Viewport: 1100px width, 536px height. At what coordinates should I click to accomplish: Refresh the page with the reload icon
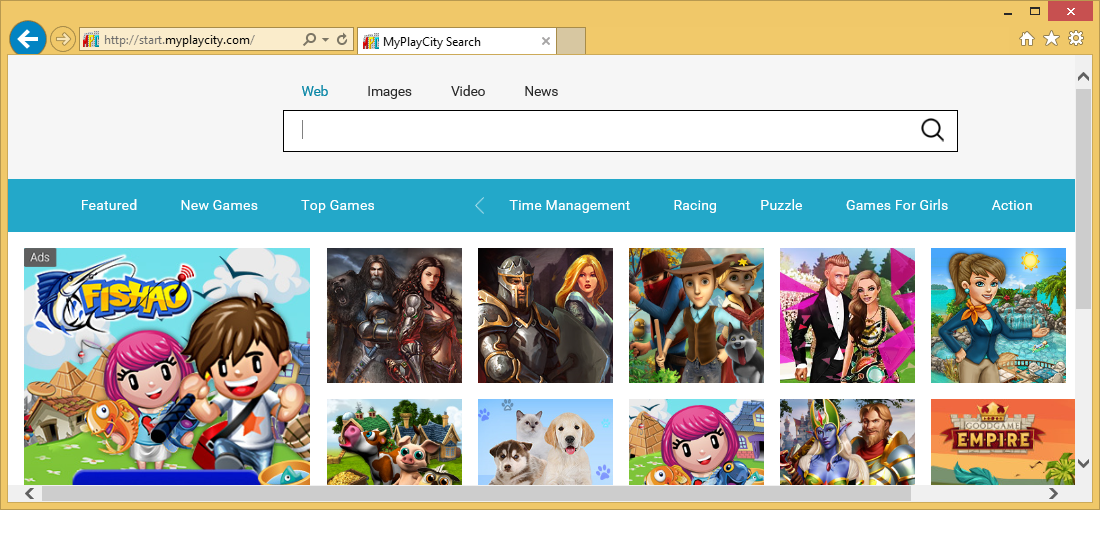click(x=342, y=40)
